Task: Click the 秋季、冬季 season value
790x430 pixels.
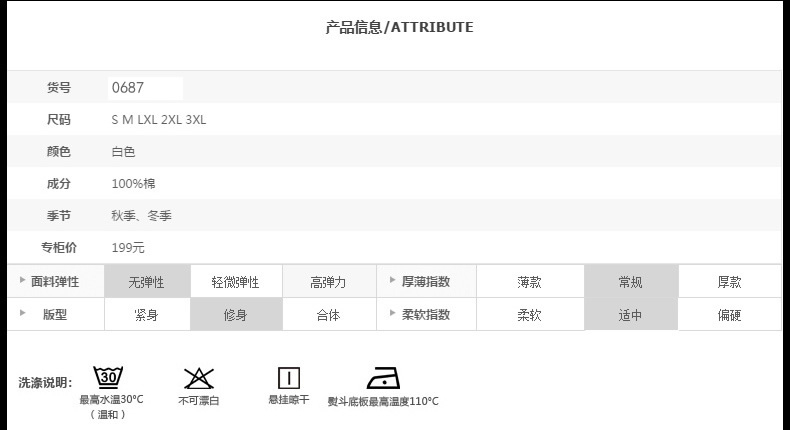Action: pos(142,215)
